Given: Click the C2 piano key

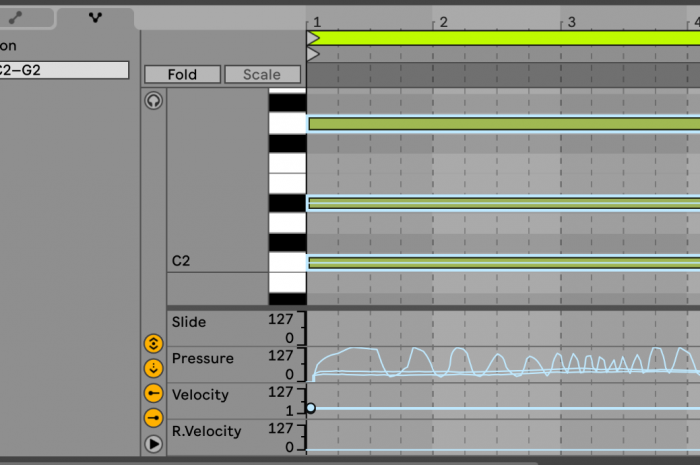Looking at the screenshot, I should tap(288, 262).
